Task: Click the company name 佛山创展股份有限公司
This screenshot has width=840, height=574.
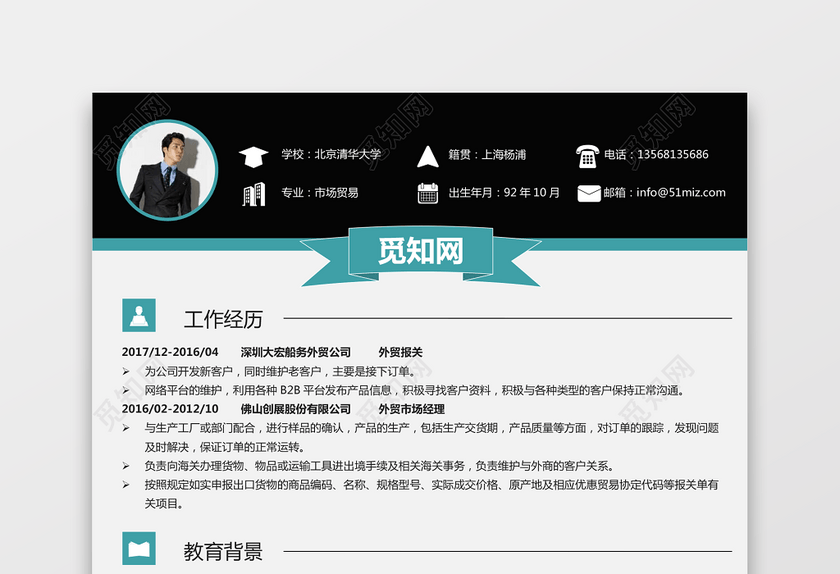Action: tap(296, 409)
